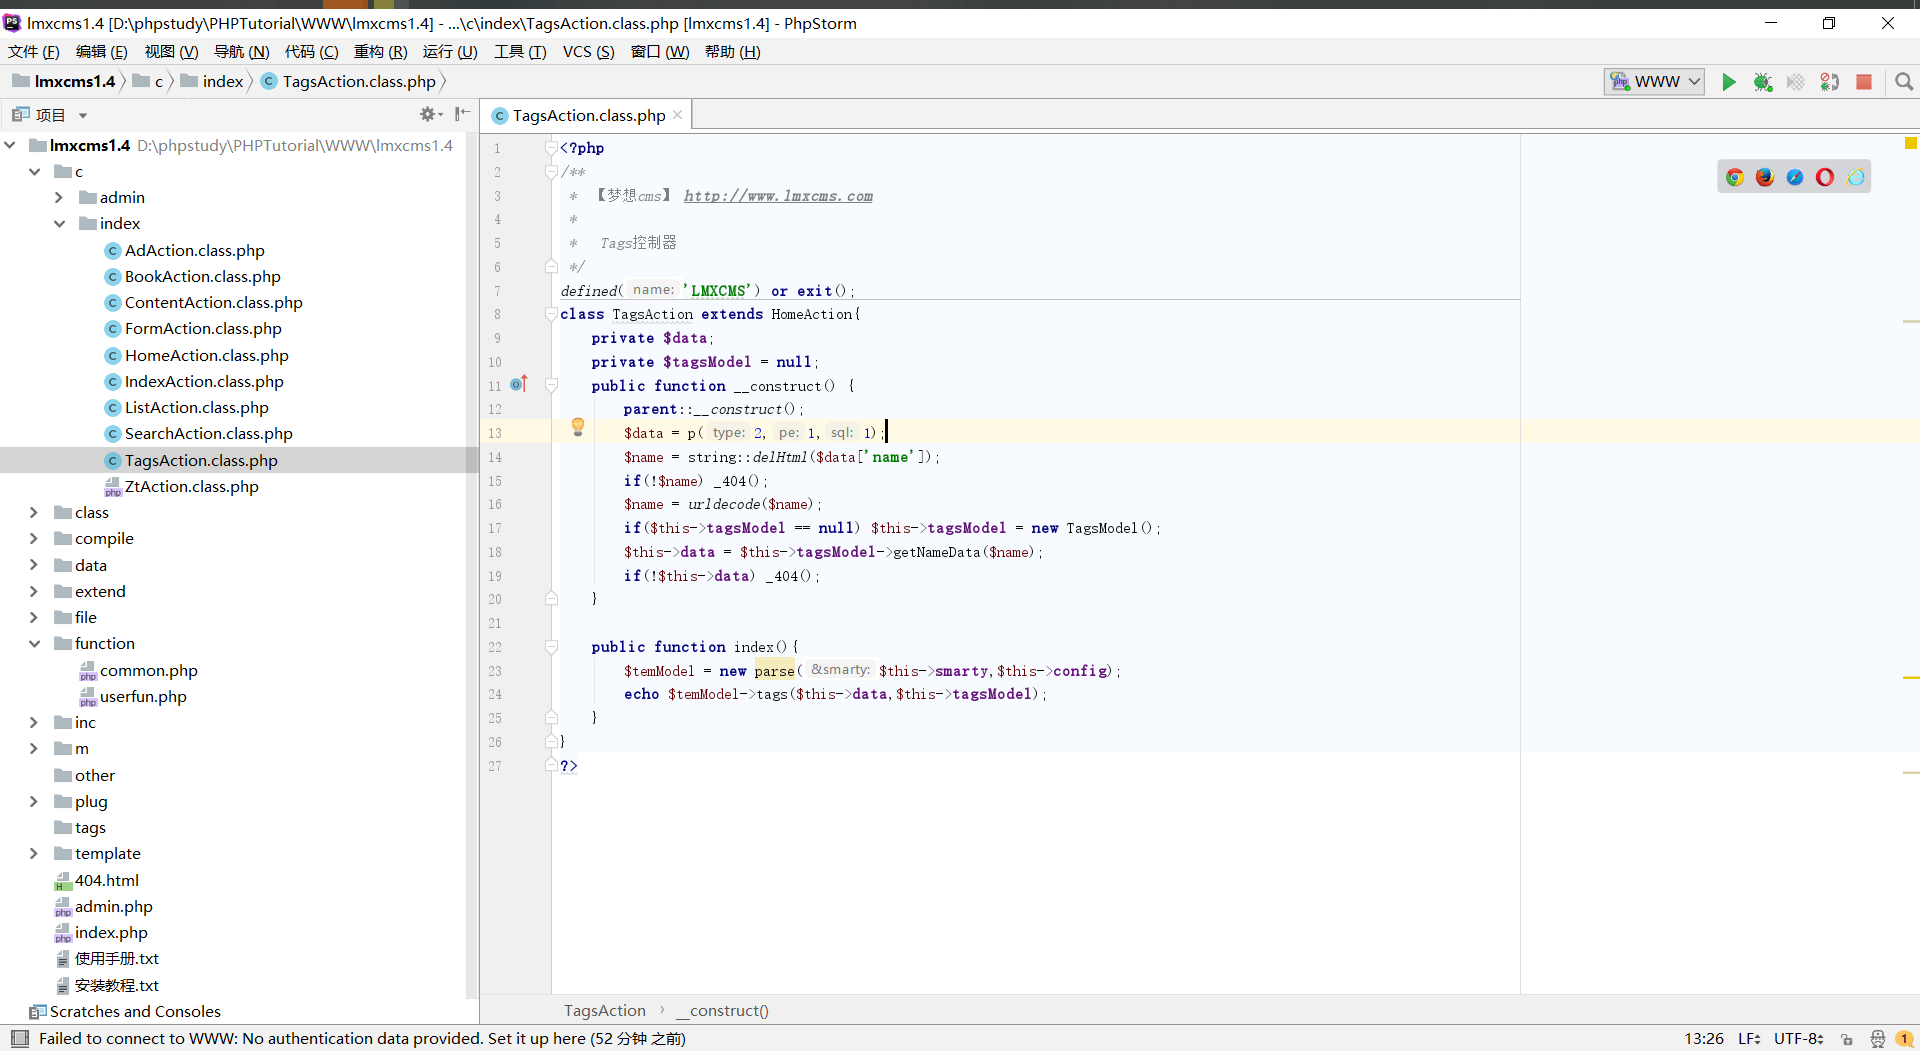The height and width of the screenshot is (1051, 1920).
Task: Open the http://www.lmxcms.com link in comment
Action: (778, 196)
